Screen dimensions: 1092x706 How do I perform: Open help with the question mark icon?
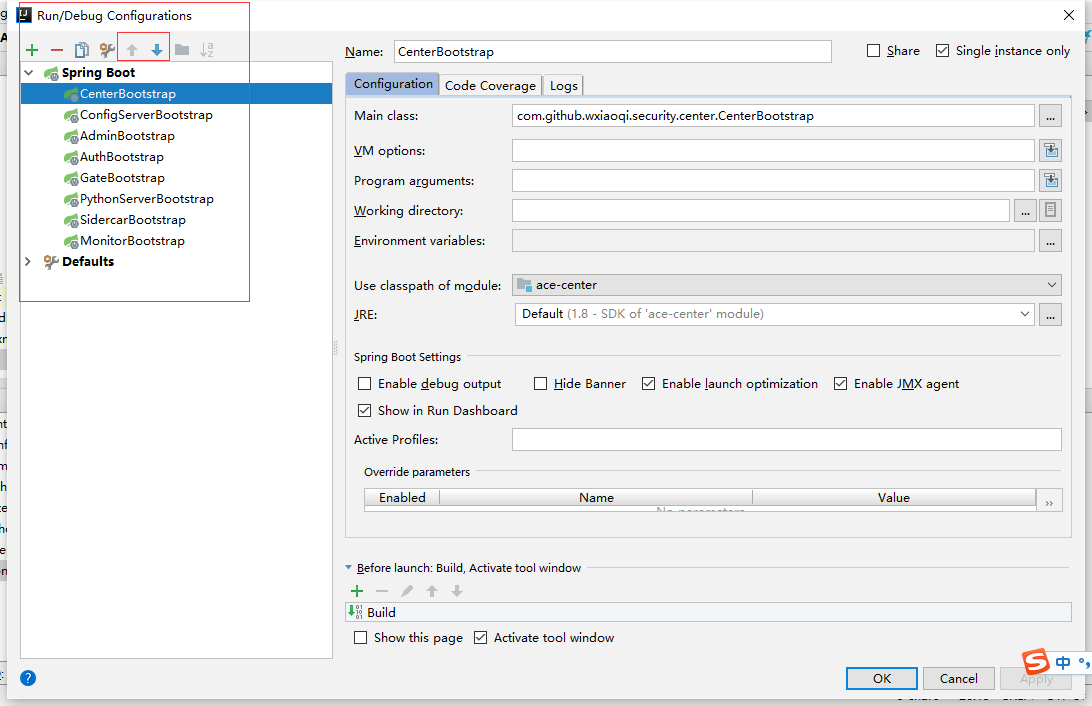pyautogui.click(x=28, y=678)
